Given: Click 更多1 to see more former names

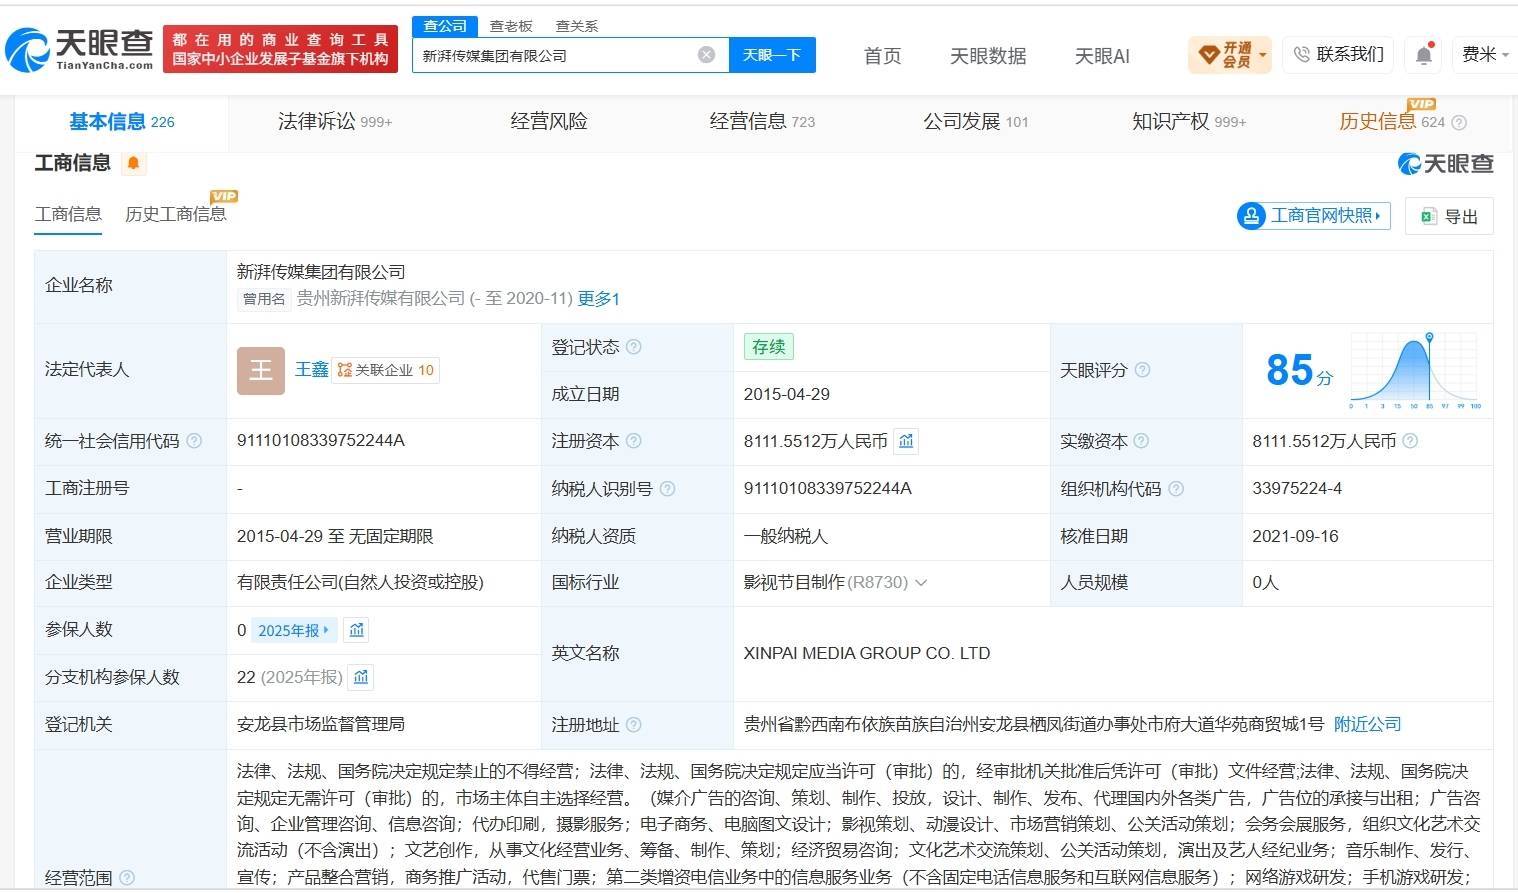Looking at the screenshot, I should point(599,299).
